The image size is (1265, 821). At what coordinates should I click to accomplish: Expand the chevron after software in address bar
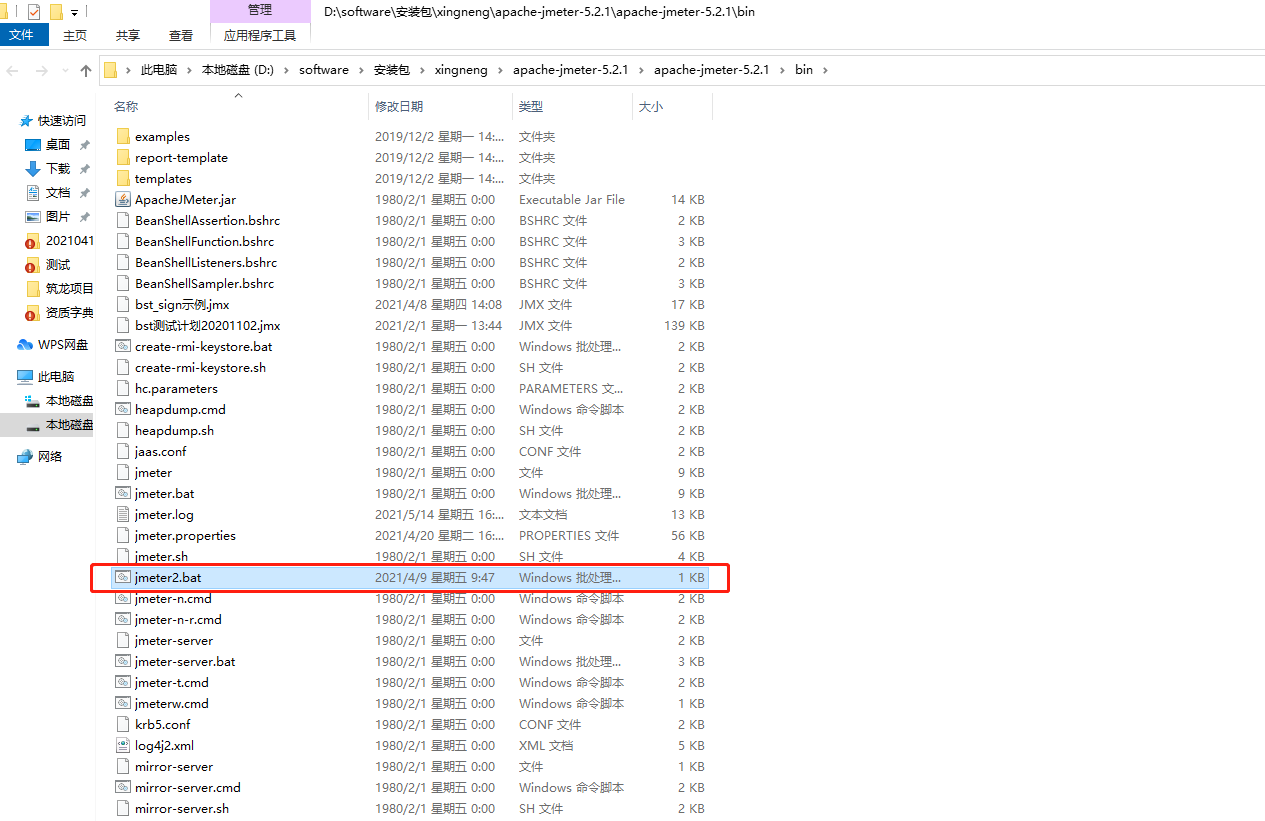click(362, 70)
